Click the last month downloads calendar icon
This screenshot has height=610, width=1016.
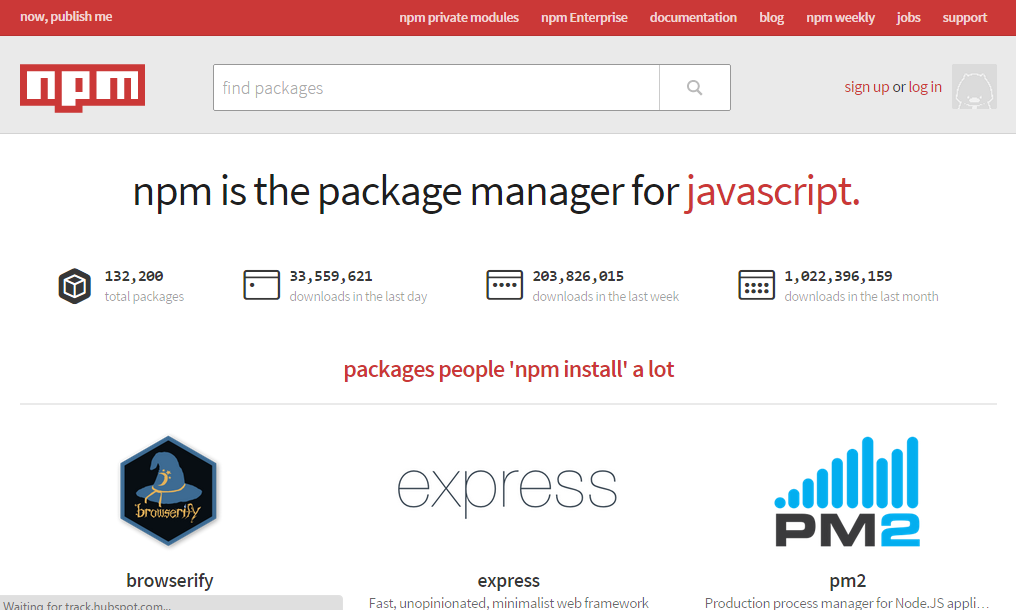[756, 285]
